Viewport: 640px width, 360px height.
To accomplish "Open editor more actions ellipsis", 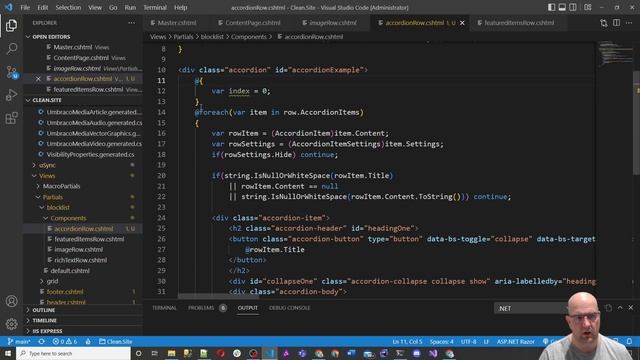I will point(629,23).
